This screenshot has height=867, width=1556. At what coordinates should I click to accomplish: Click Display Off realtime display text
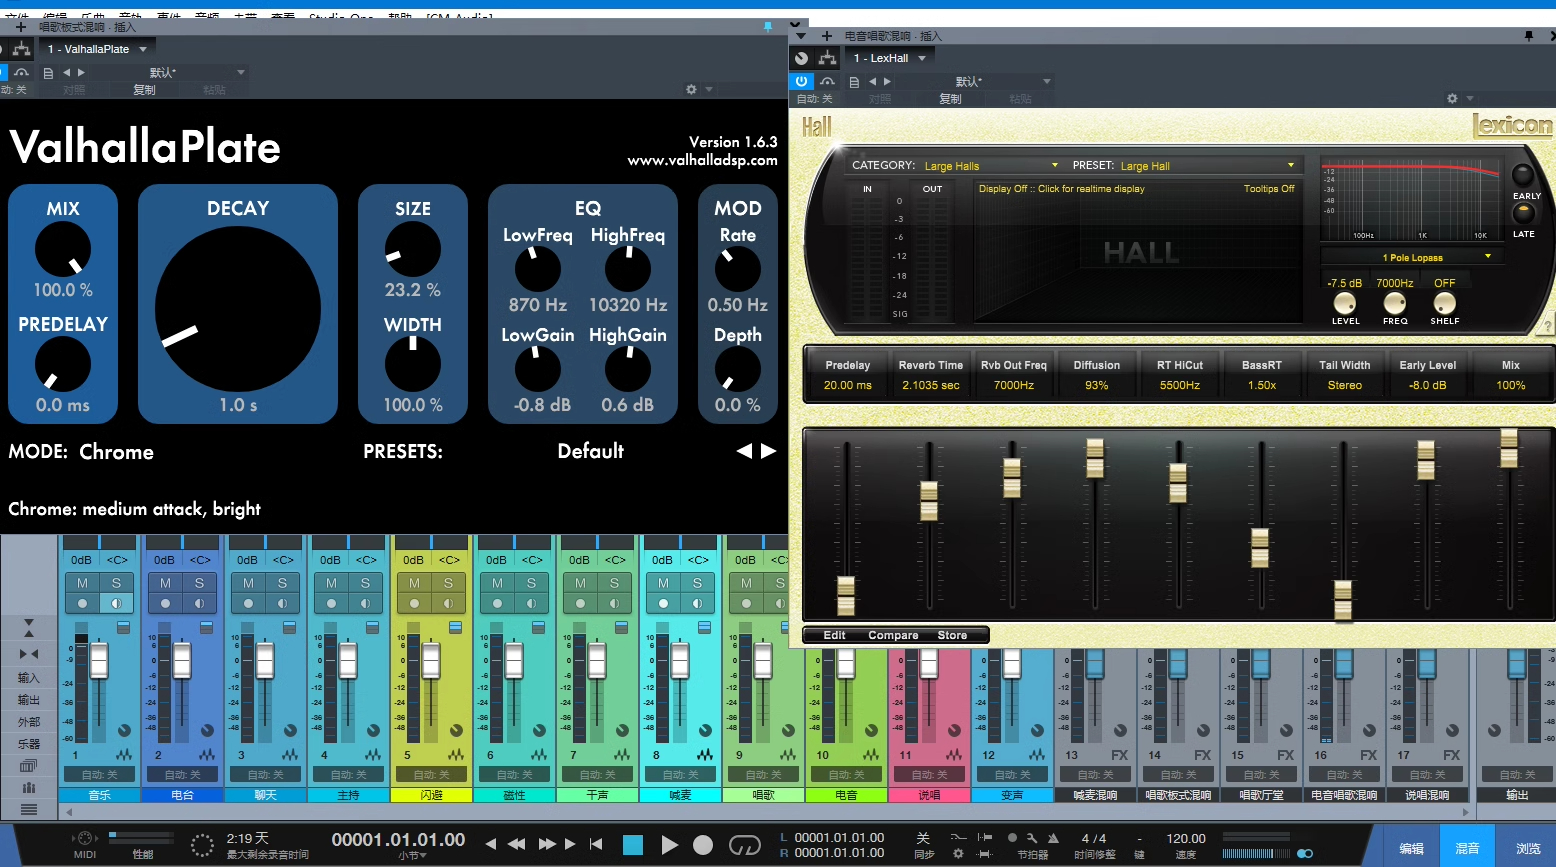click(1061, 188)
